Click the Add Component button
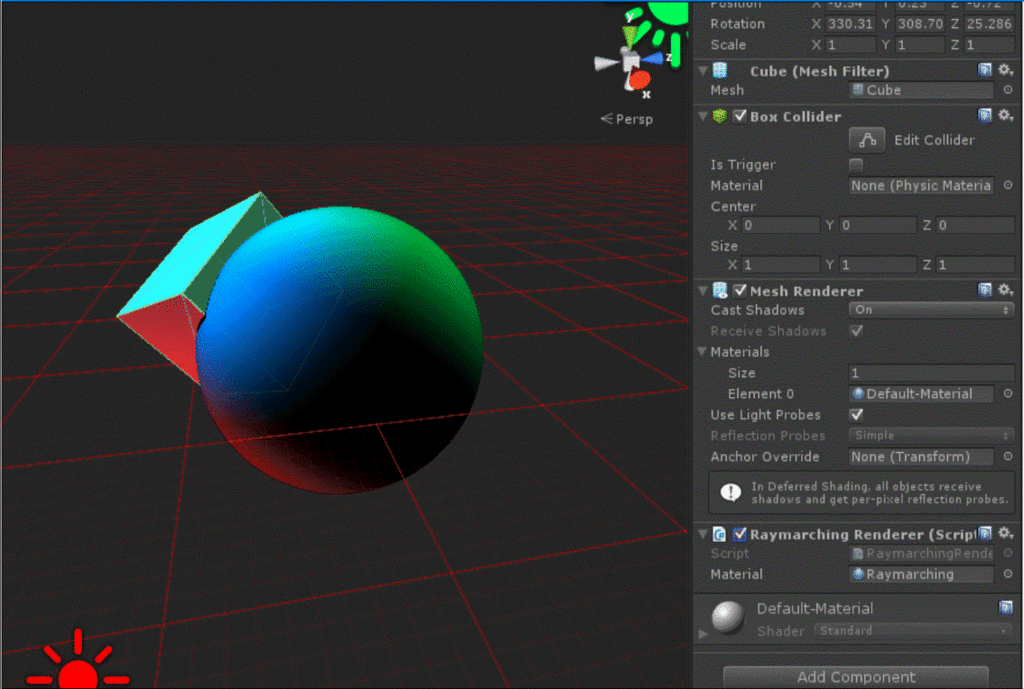Image resolution: width=1024 pixels, height=689 pixels. (x=856, y=677)
